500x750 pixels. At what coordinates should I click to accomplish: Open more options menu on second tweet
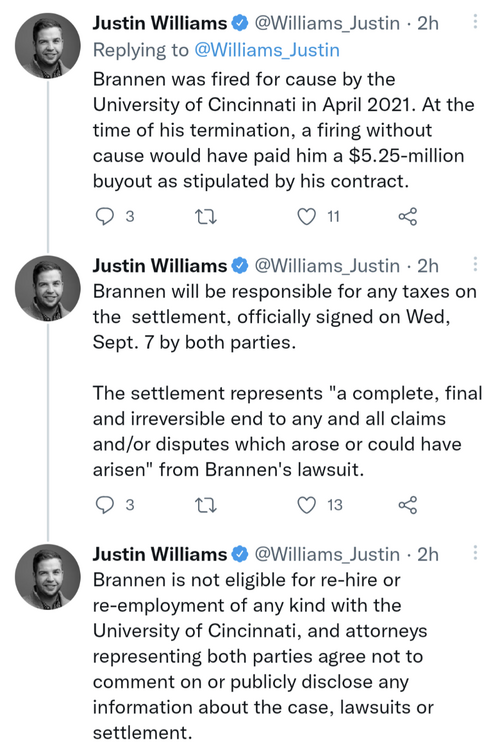tap(475, 264)
